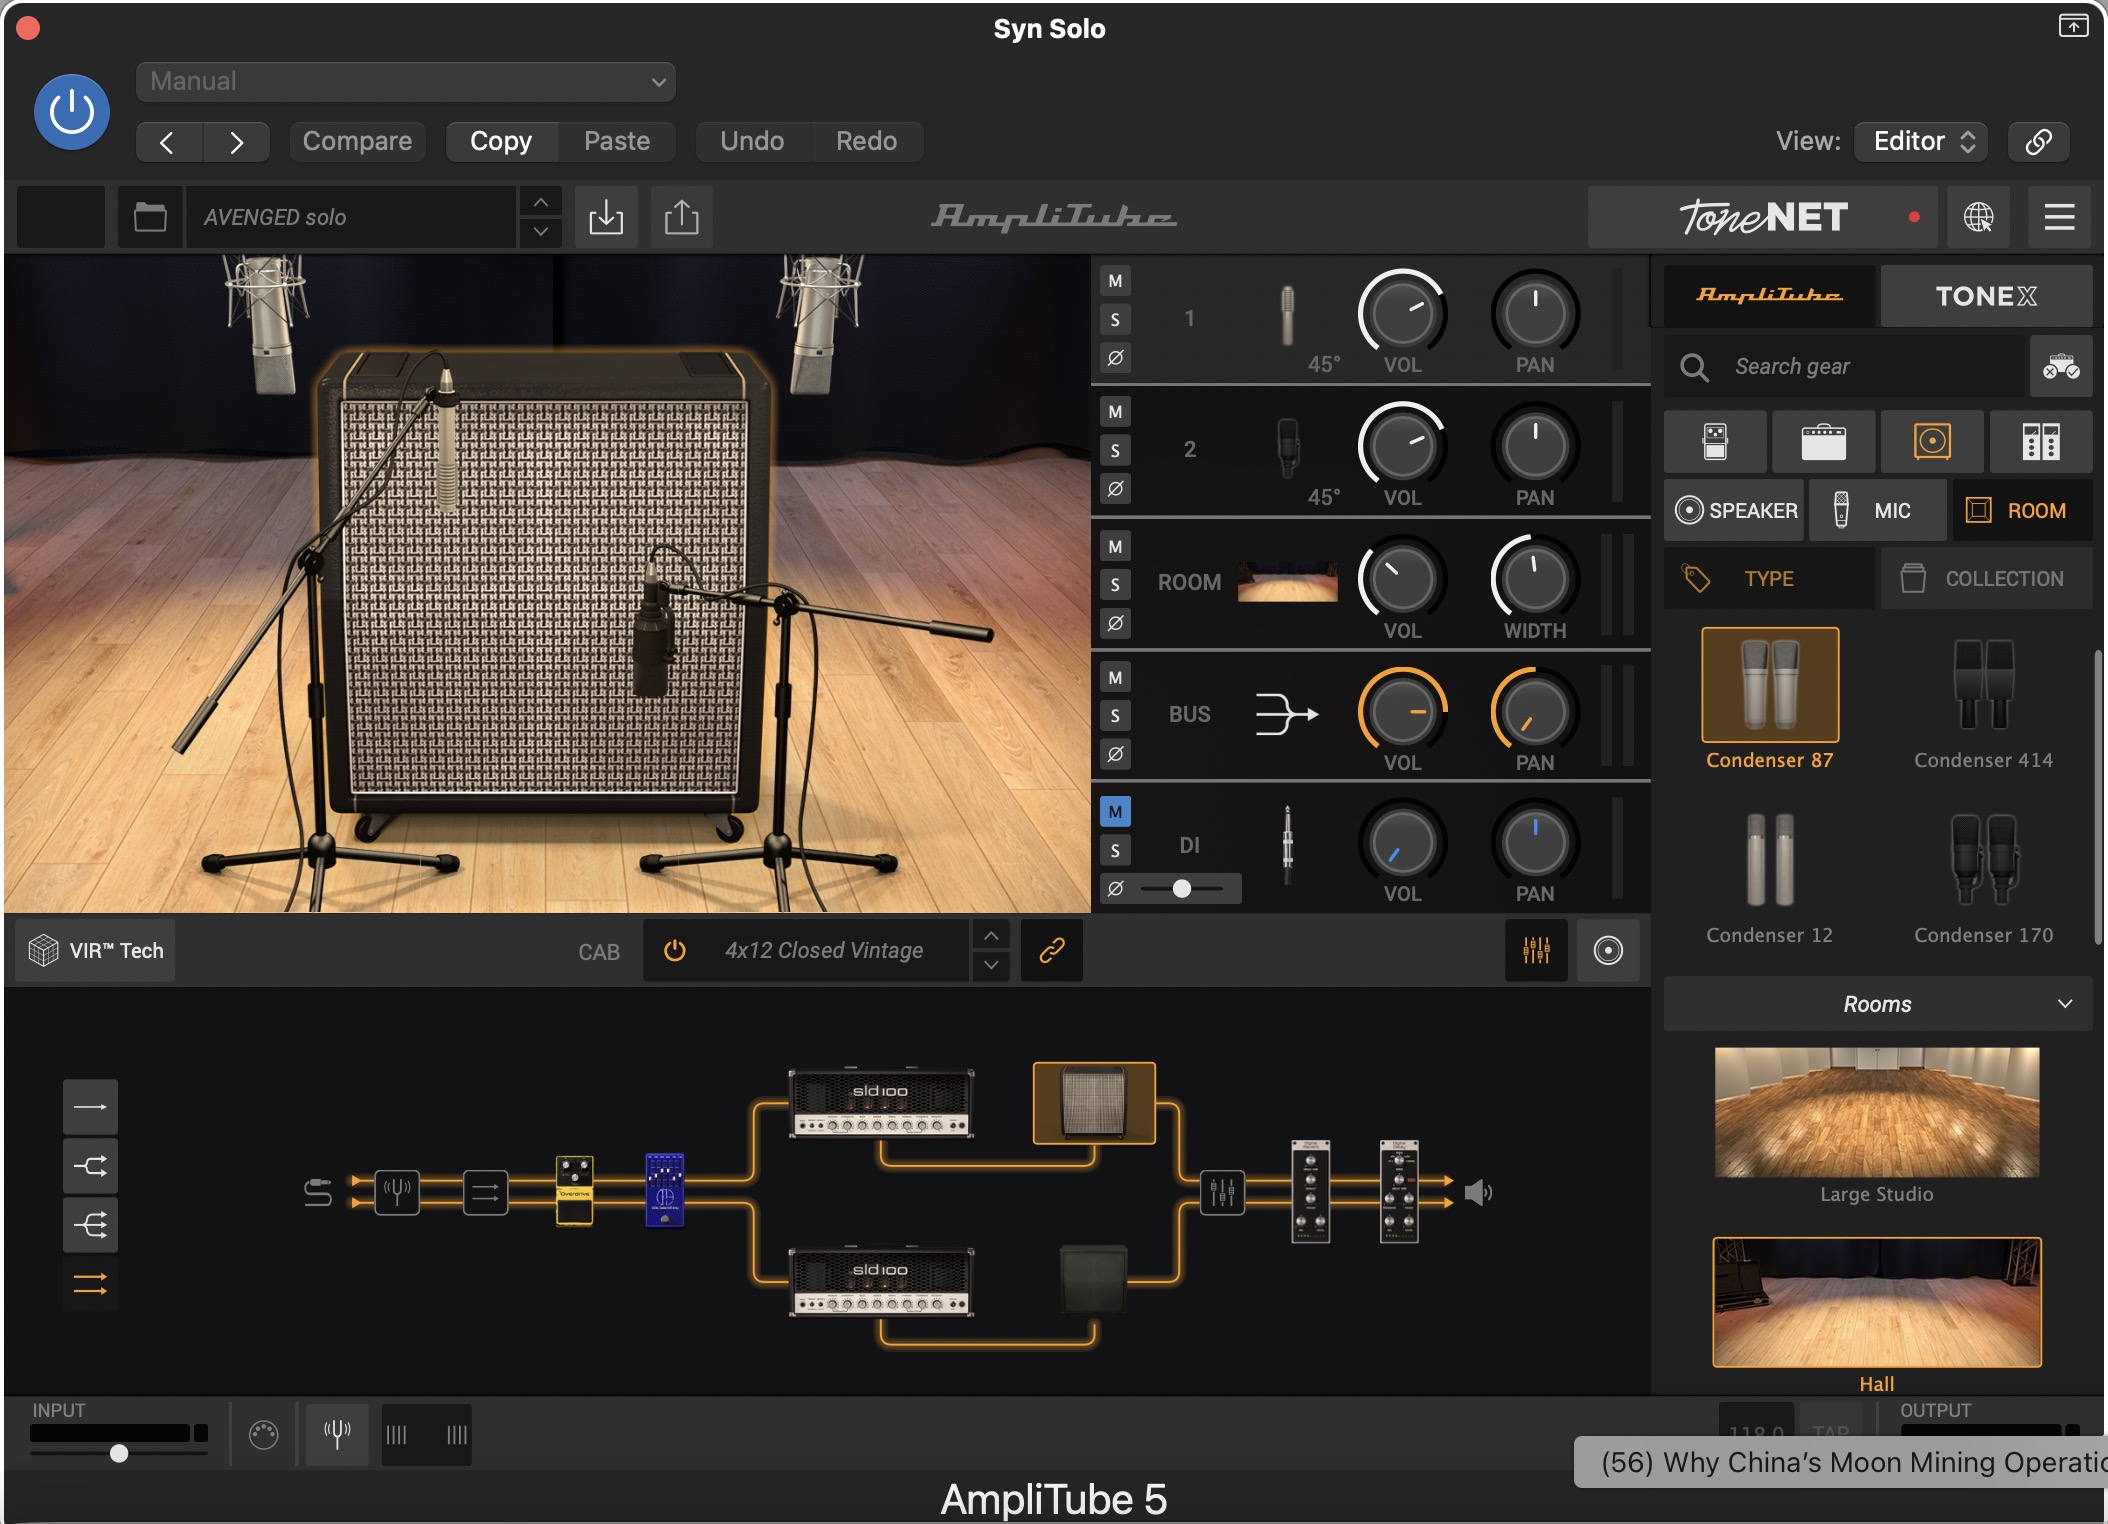
Task: Collapse the Rooms section
Action: click(x=1878, y=1004)
